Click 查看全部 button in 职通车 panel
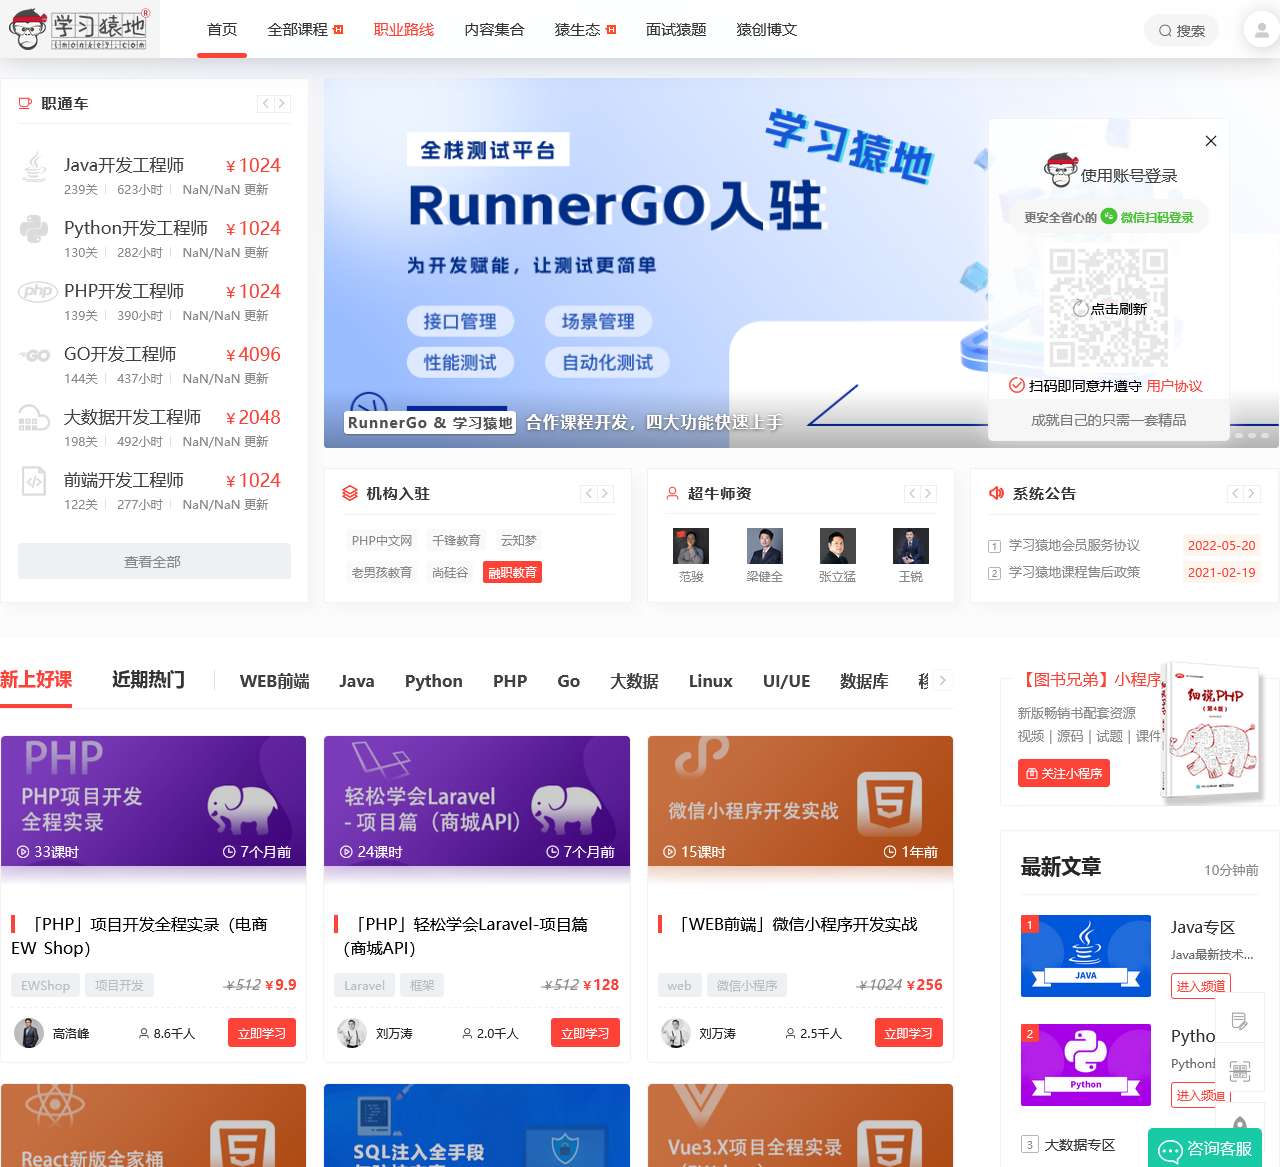Image resolution: width=1280 pixels, height=1167 pixels. click(x=154, y=561)
